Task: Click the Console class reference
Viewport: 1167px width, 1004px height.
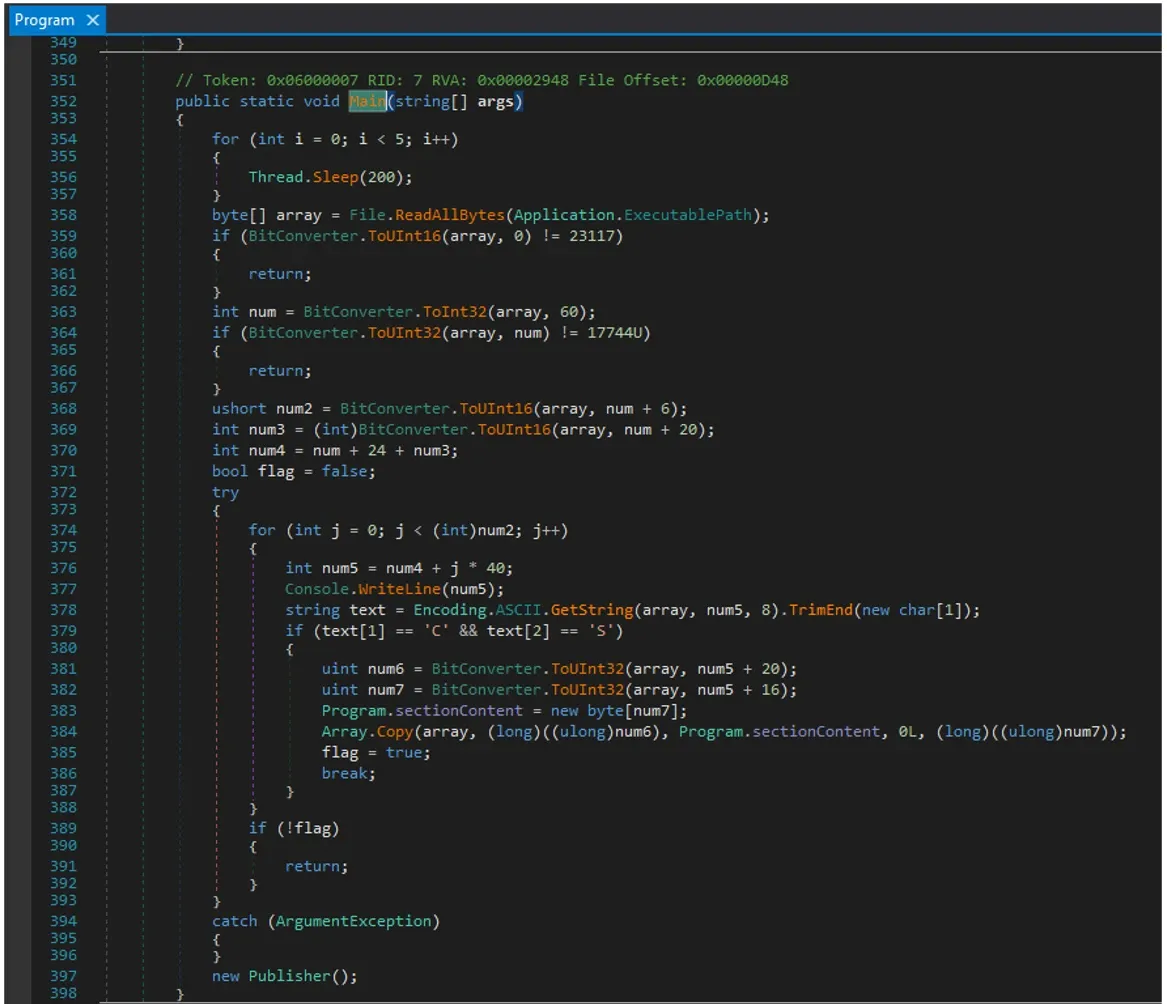Action: (317, 589)
